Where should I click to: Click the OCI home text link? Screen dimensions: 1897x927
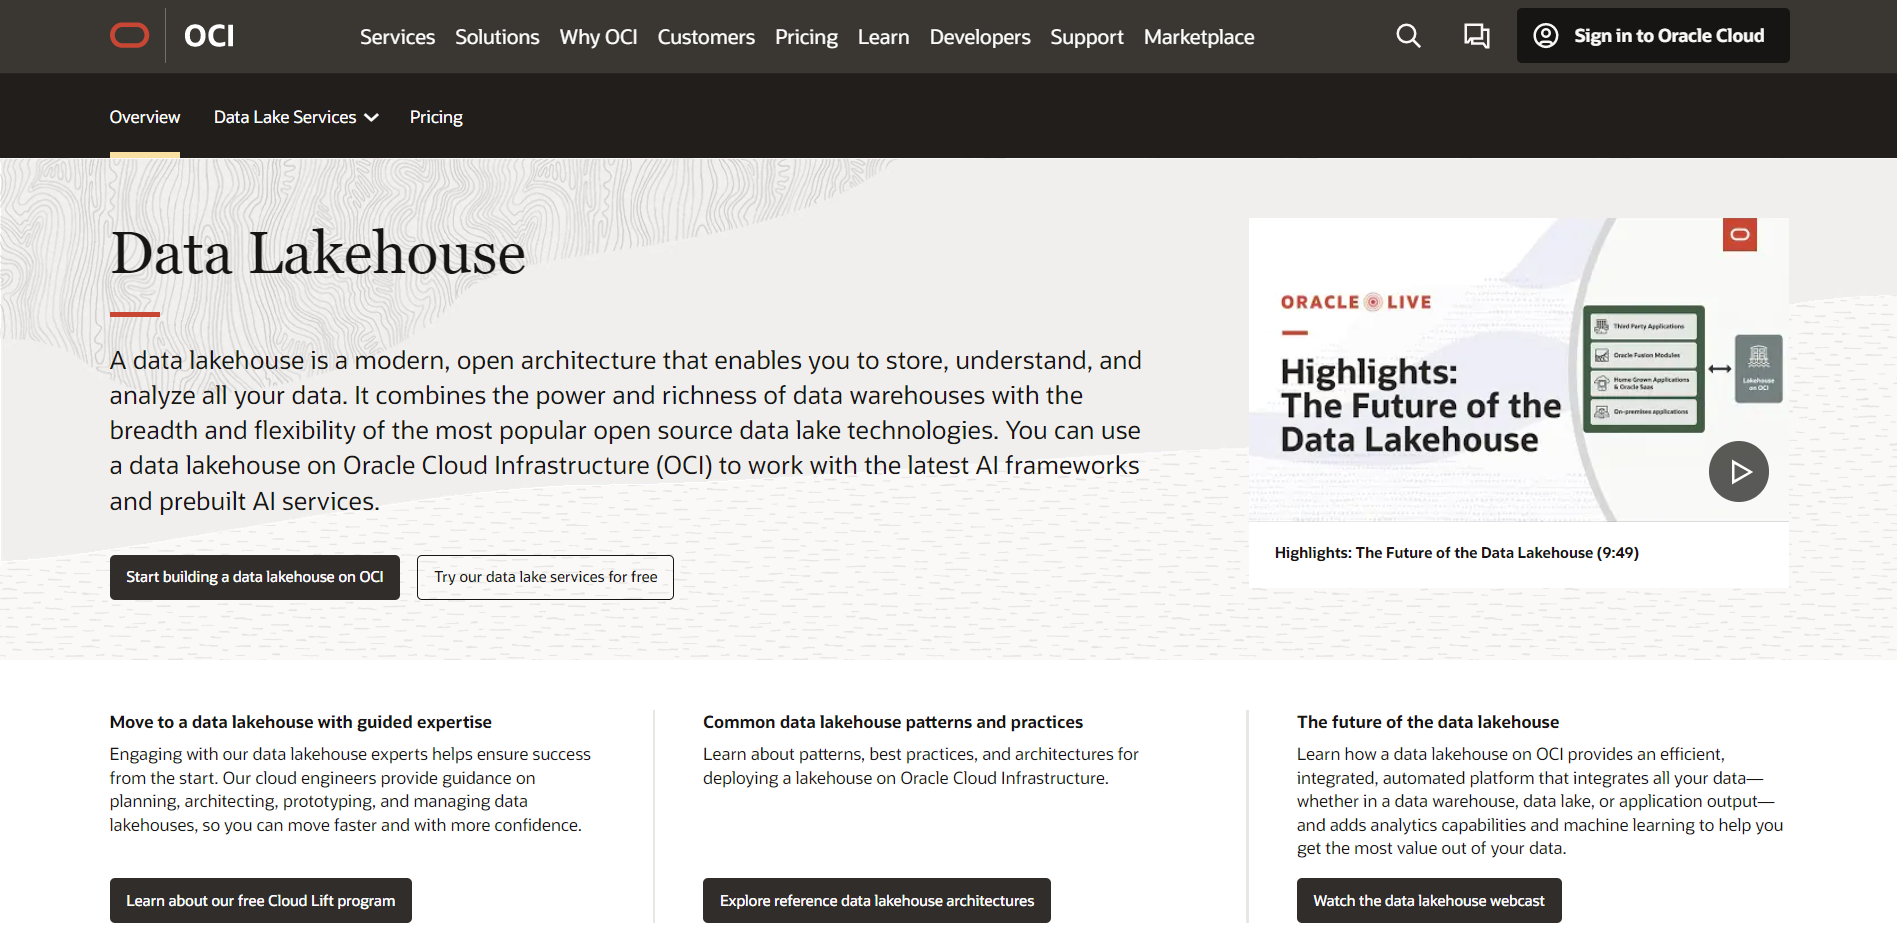[209, 36]
